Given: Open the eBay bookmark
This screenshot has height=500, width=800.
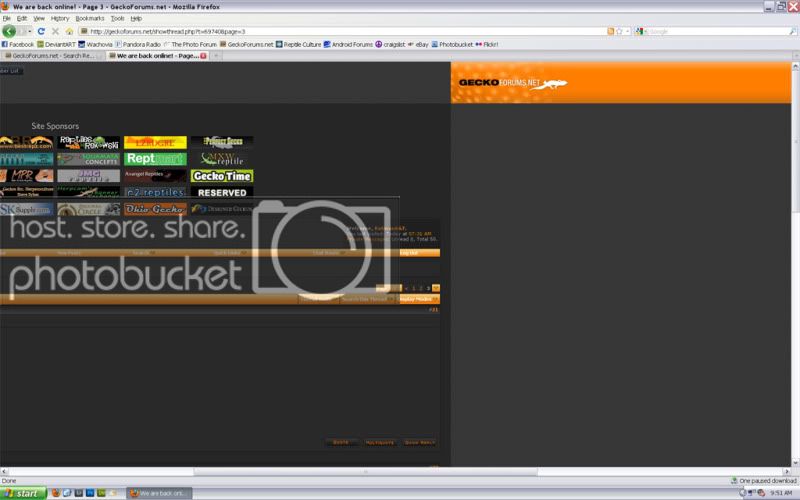Looking at the screenshot, I should (418, 44).
